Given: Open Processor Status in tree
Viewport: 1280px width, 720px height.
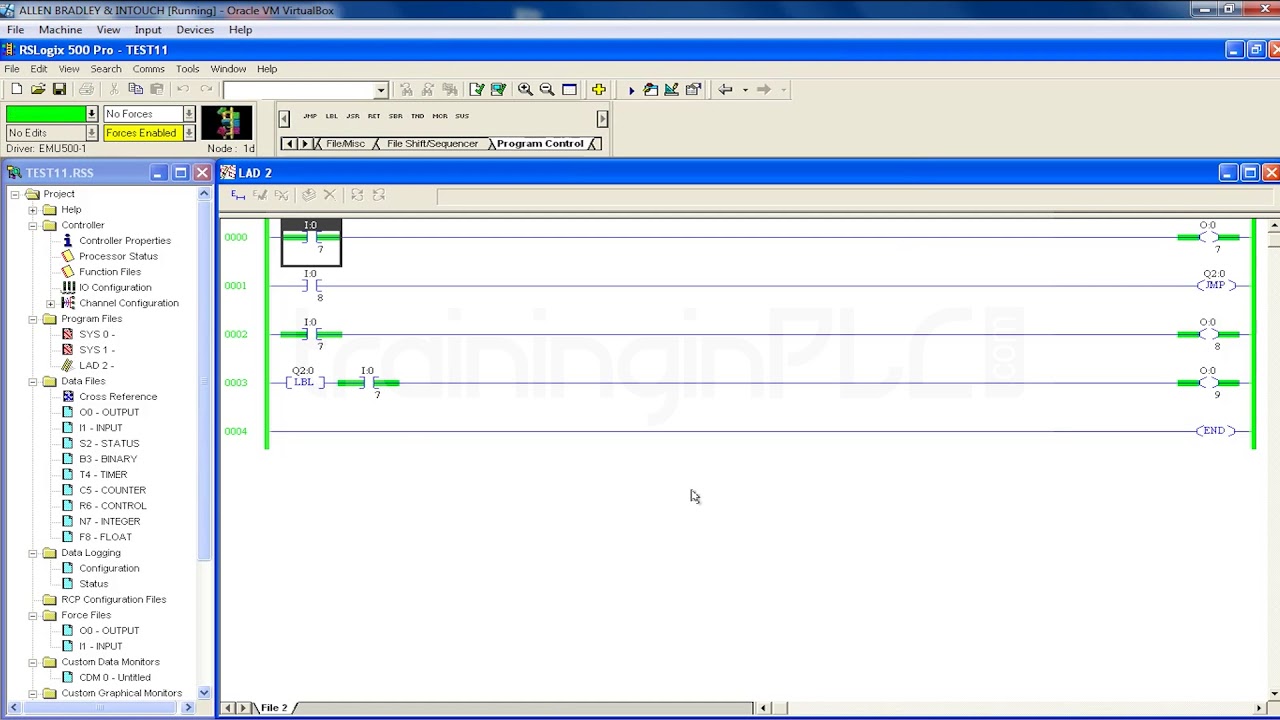Looking at the screenshot, I should [118, 256].
